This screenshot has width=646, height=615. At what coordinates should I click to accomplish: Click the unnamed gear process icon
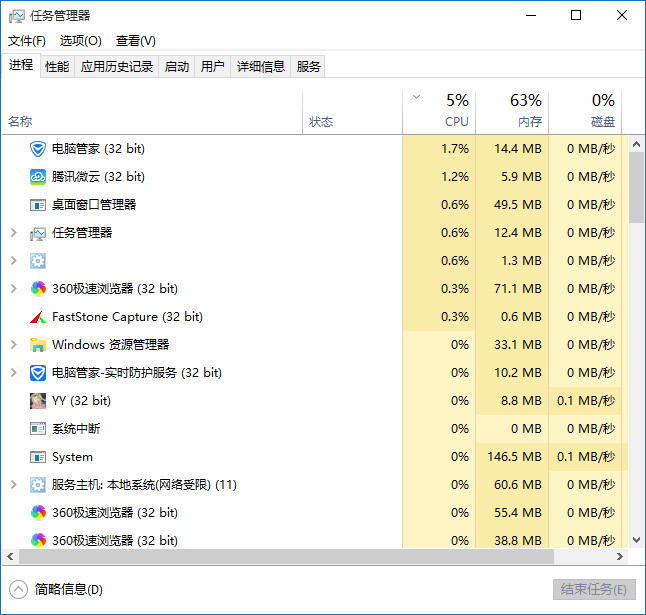point(38,261)
